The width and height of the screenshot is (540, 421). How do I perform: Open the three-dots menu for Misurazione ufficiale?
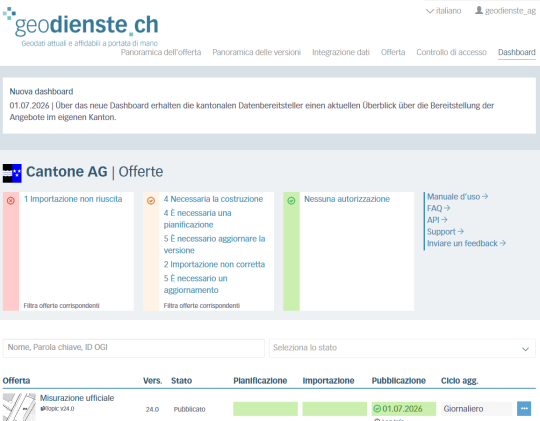click(524, 409)
